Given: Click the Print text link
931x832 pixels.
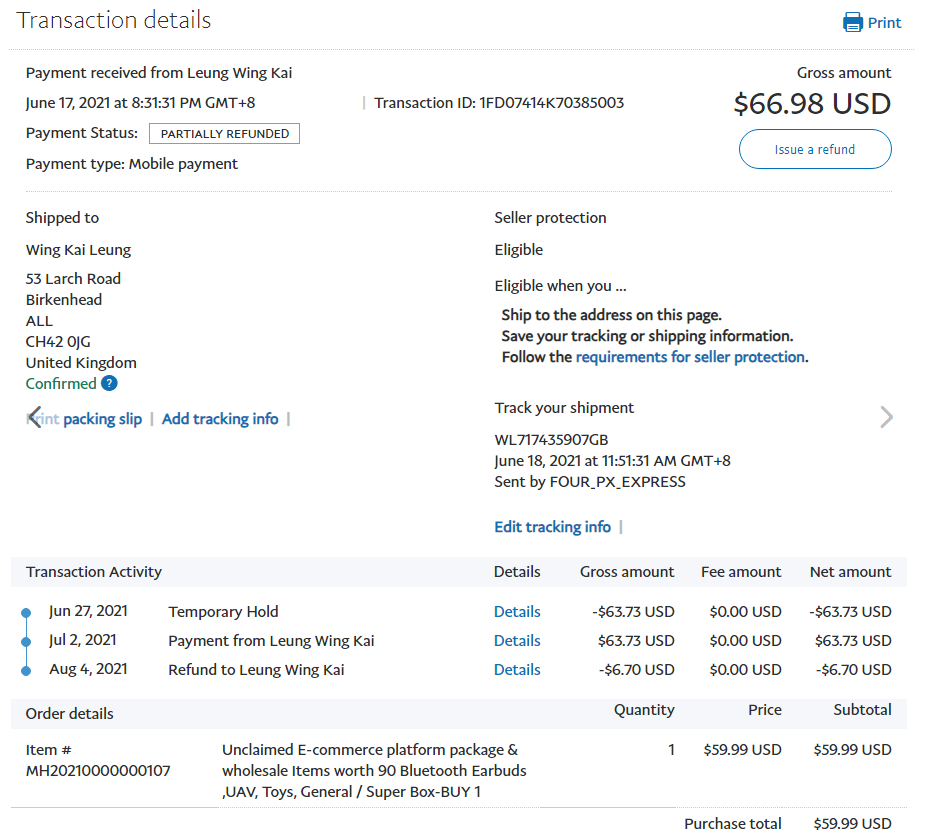Looking at the screenshot, I should click(x=884, y=23).
